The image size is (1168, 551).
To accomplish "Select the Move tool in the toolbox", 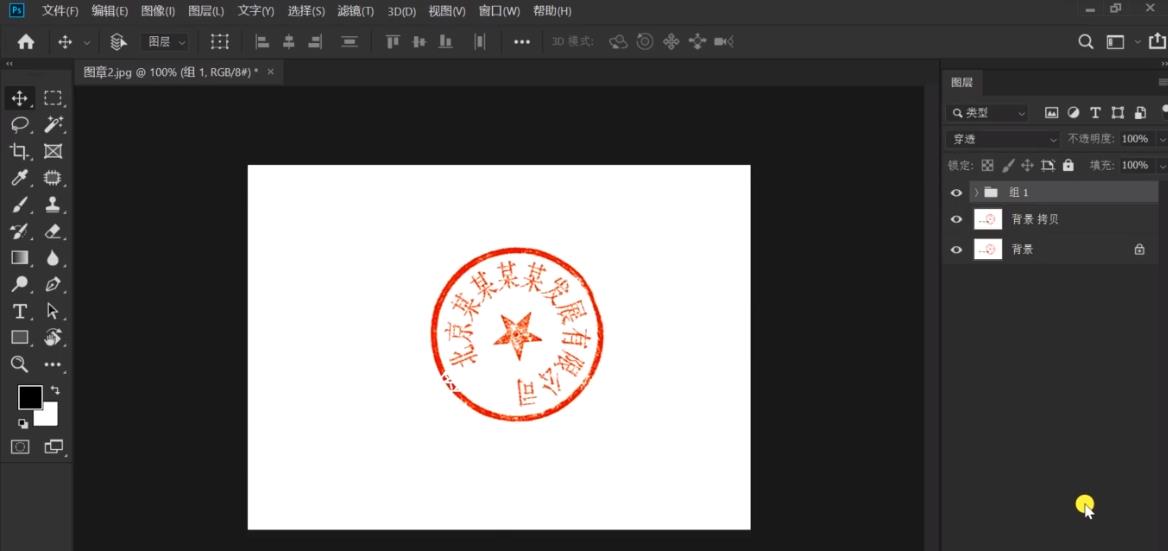I will coord(19,98).
